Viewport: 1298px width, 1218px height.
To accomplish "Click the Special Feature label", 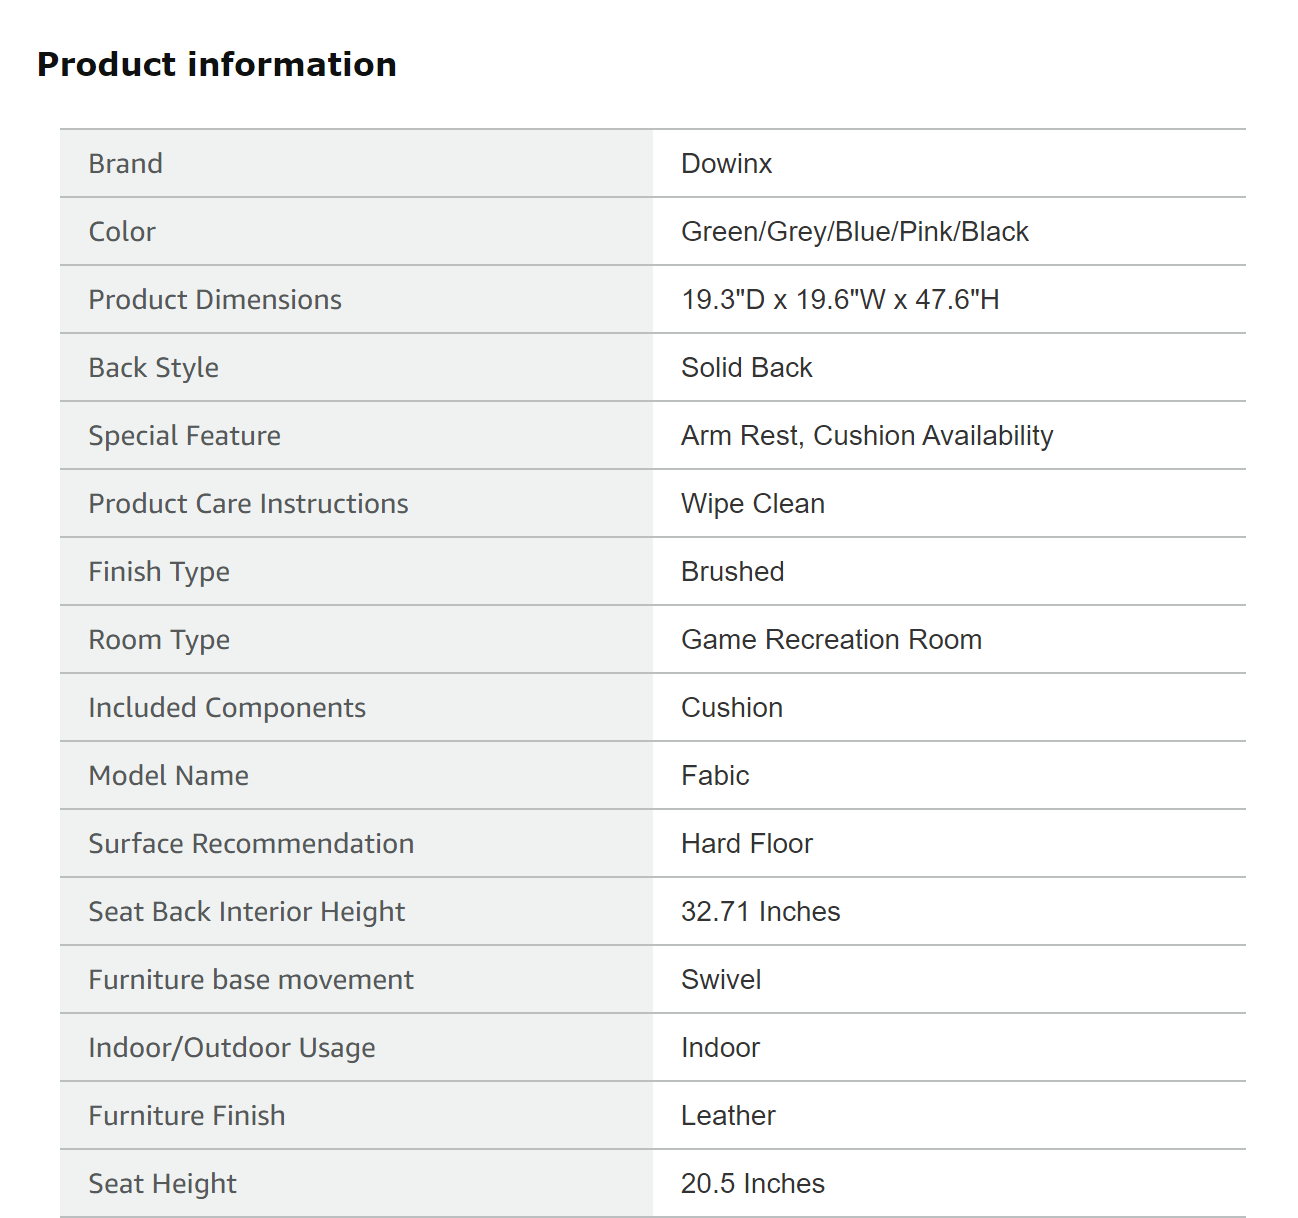I will (184, 436).
